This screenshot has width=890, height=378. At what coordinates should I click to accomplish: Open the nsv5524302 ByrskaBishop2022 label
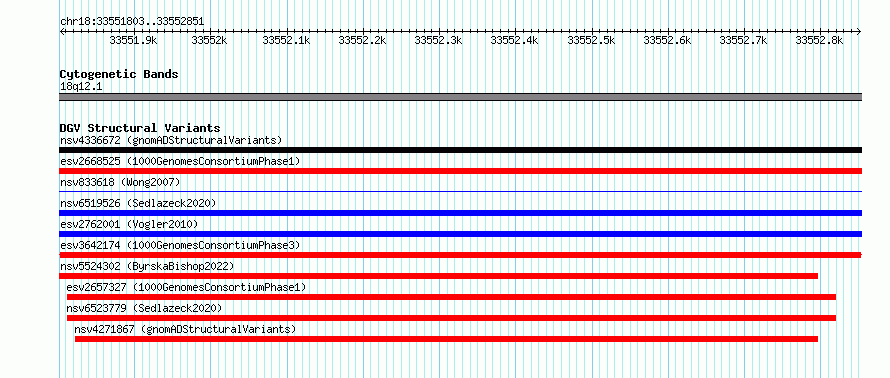pyautogui.click(x=147, y=266)
